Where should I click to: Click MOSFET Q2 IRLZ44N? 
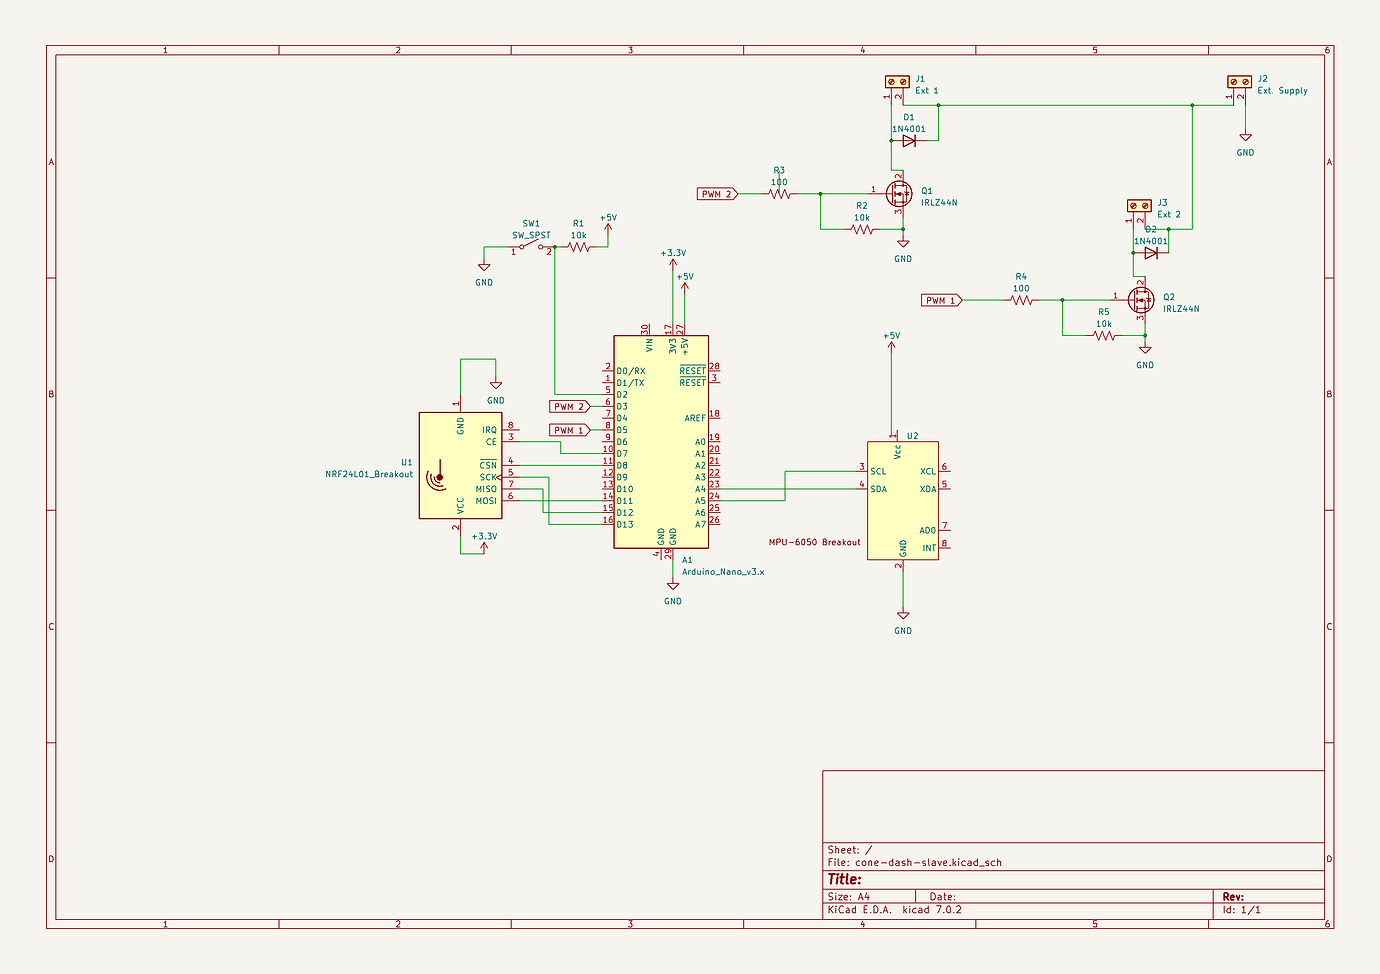[1143, 300]
